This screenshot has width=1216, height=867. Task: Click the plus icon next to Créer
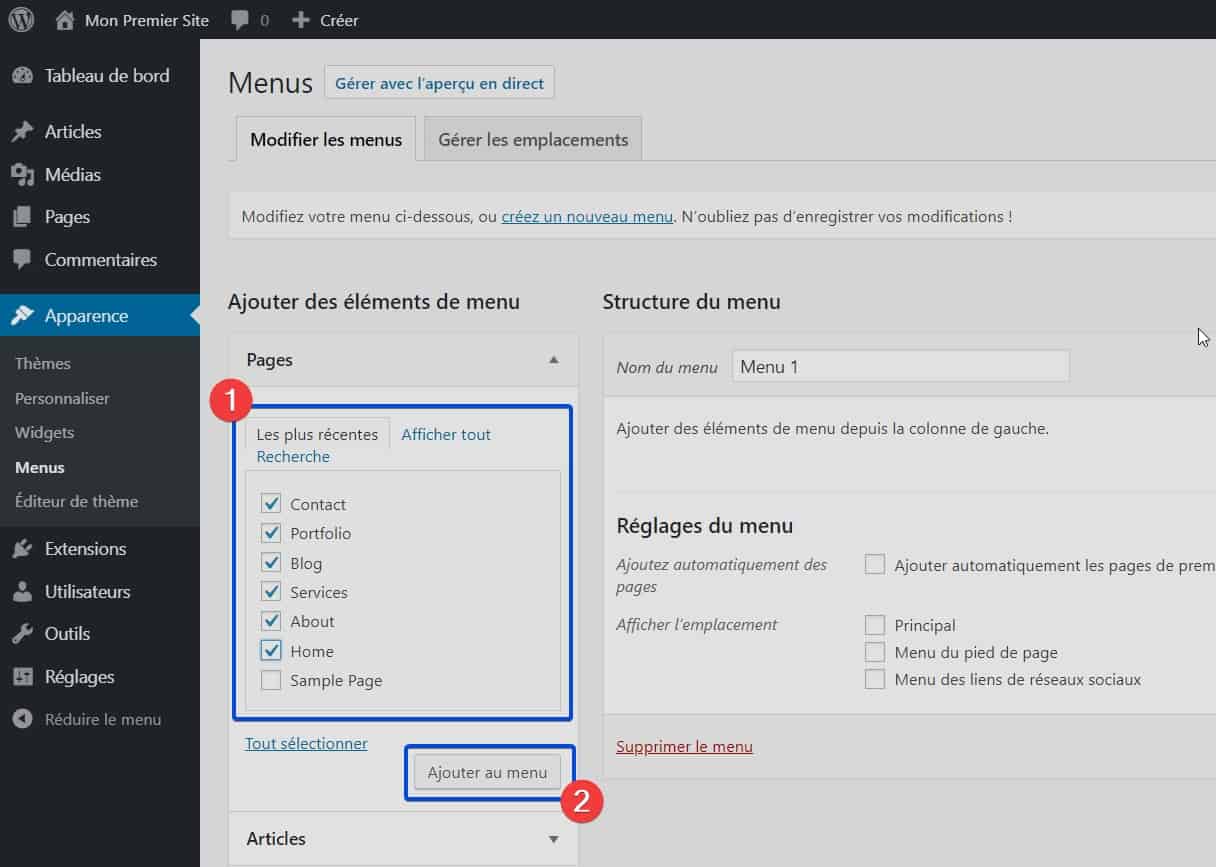[300, 20]
